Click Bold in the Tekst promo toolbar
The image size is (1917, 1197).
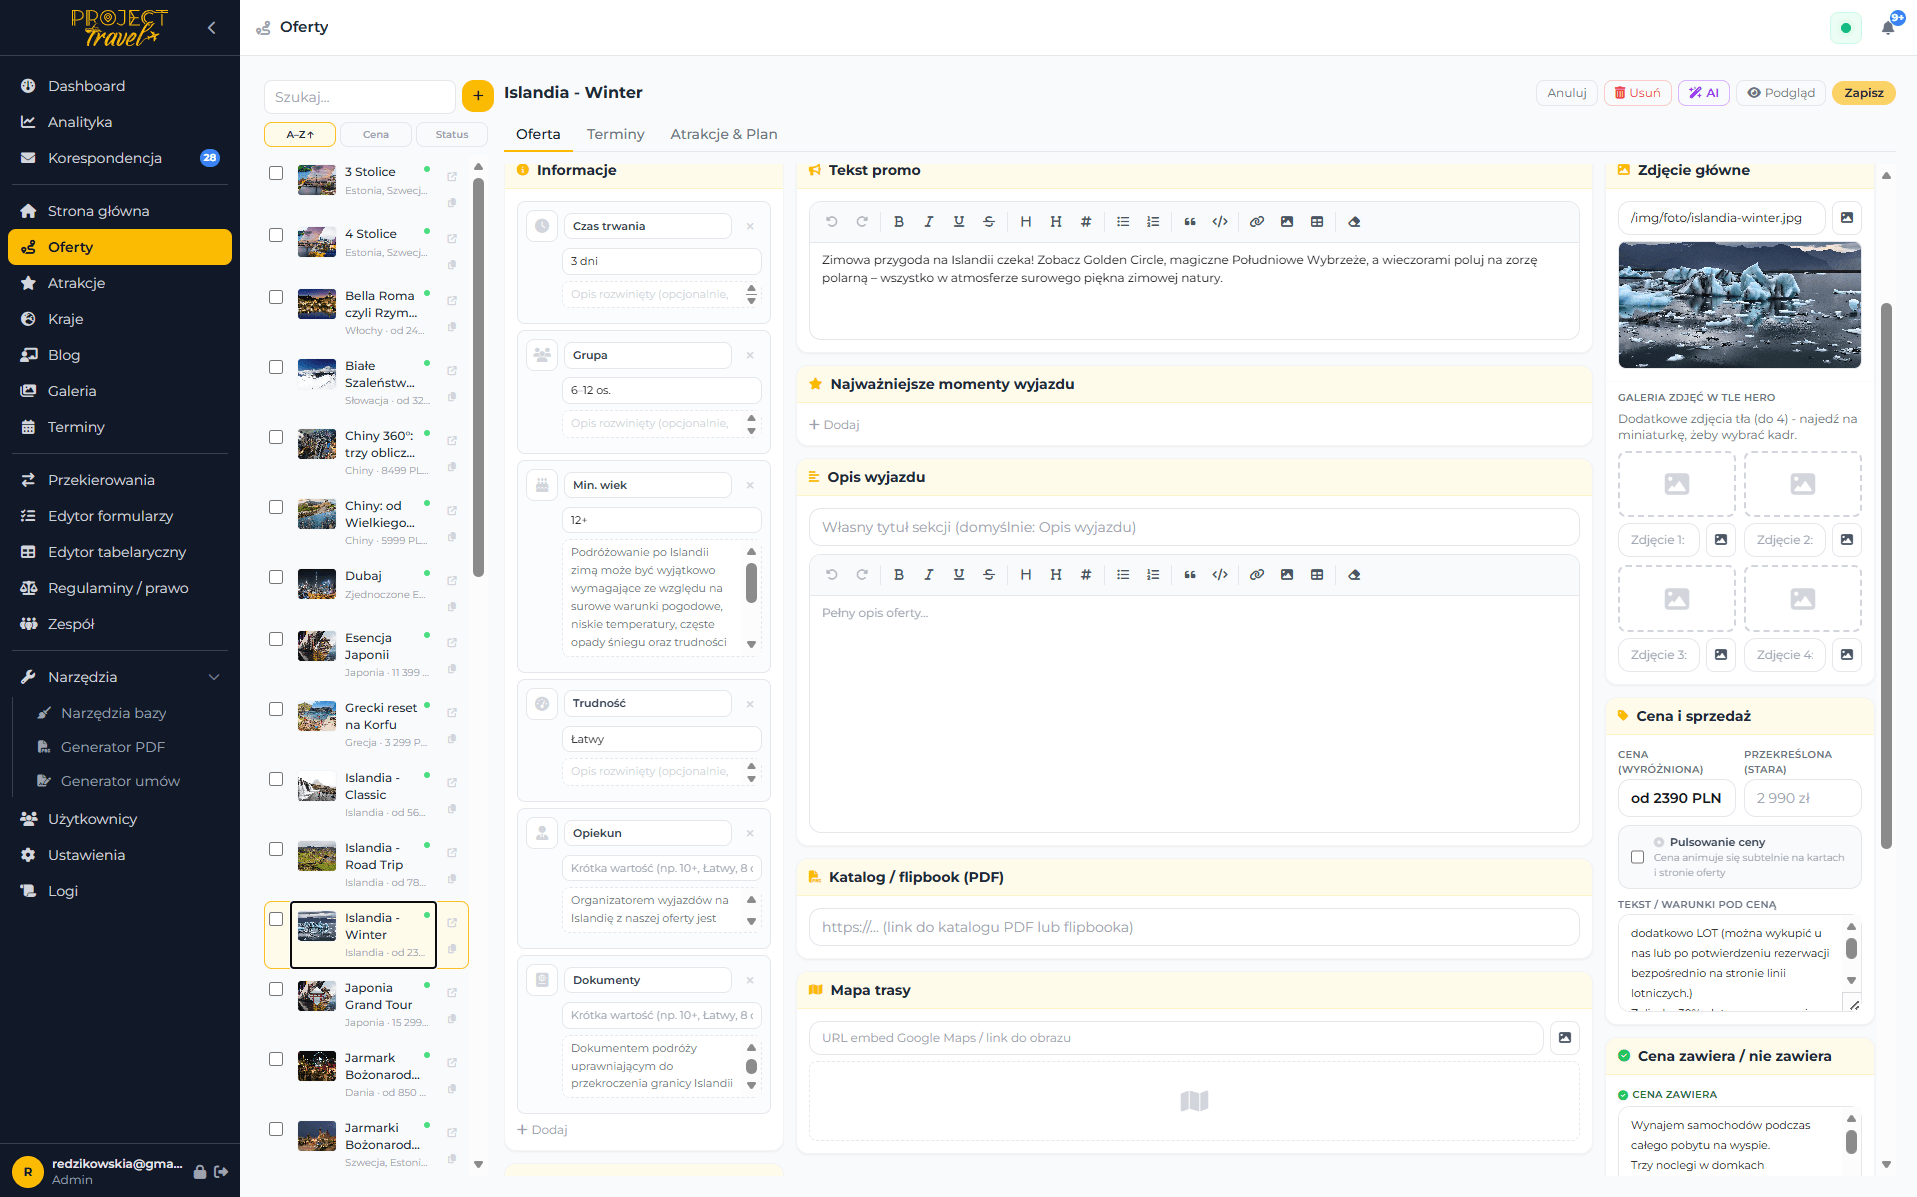899,222
